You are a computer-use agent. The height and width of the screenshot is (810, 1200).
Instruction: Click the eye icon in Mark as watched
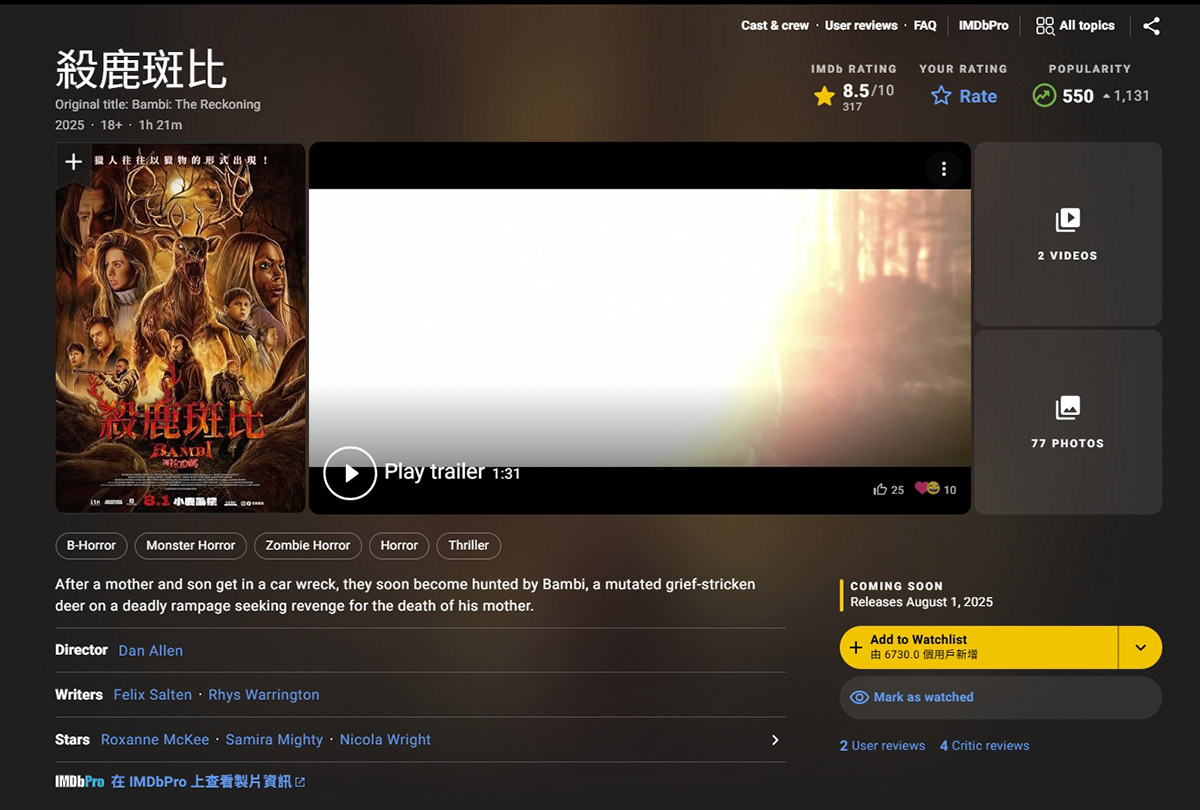[x=859, y=697]
